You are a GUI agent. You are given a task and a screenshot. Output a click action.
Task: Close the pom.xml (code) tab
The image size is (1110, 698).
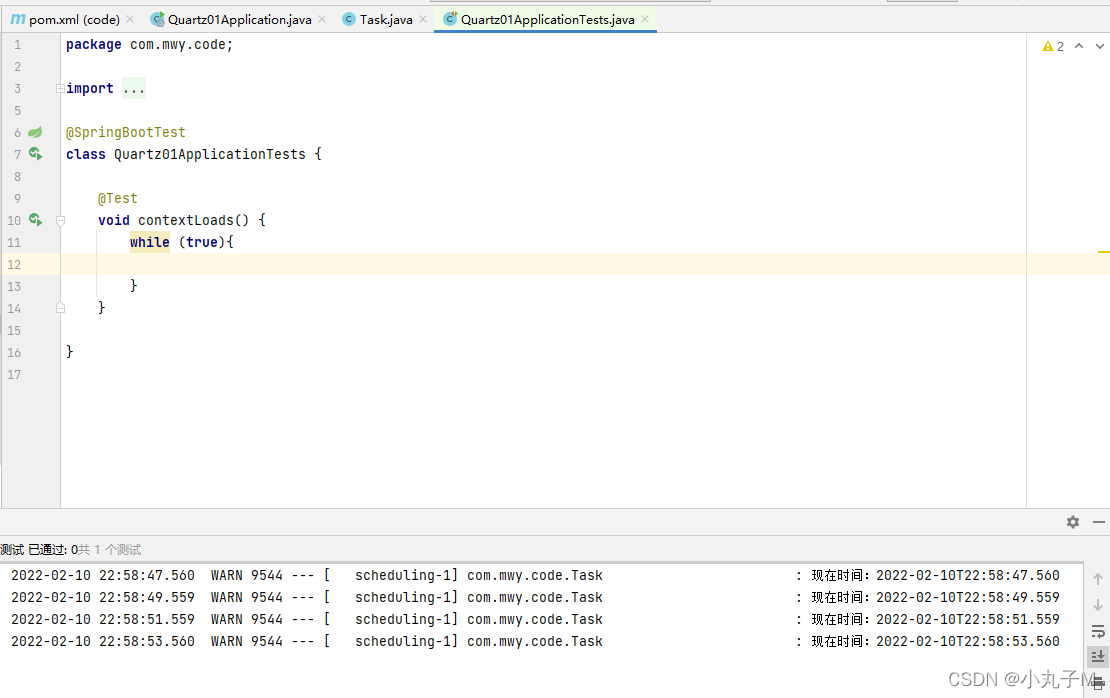pos(130,20)
